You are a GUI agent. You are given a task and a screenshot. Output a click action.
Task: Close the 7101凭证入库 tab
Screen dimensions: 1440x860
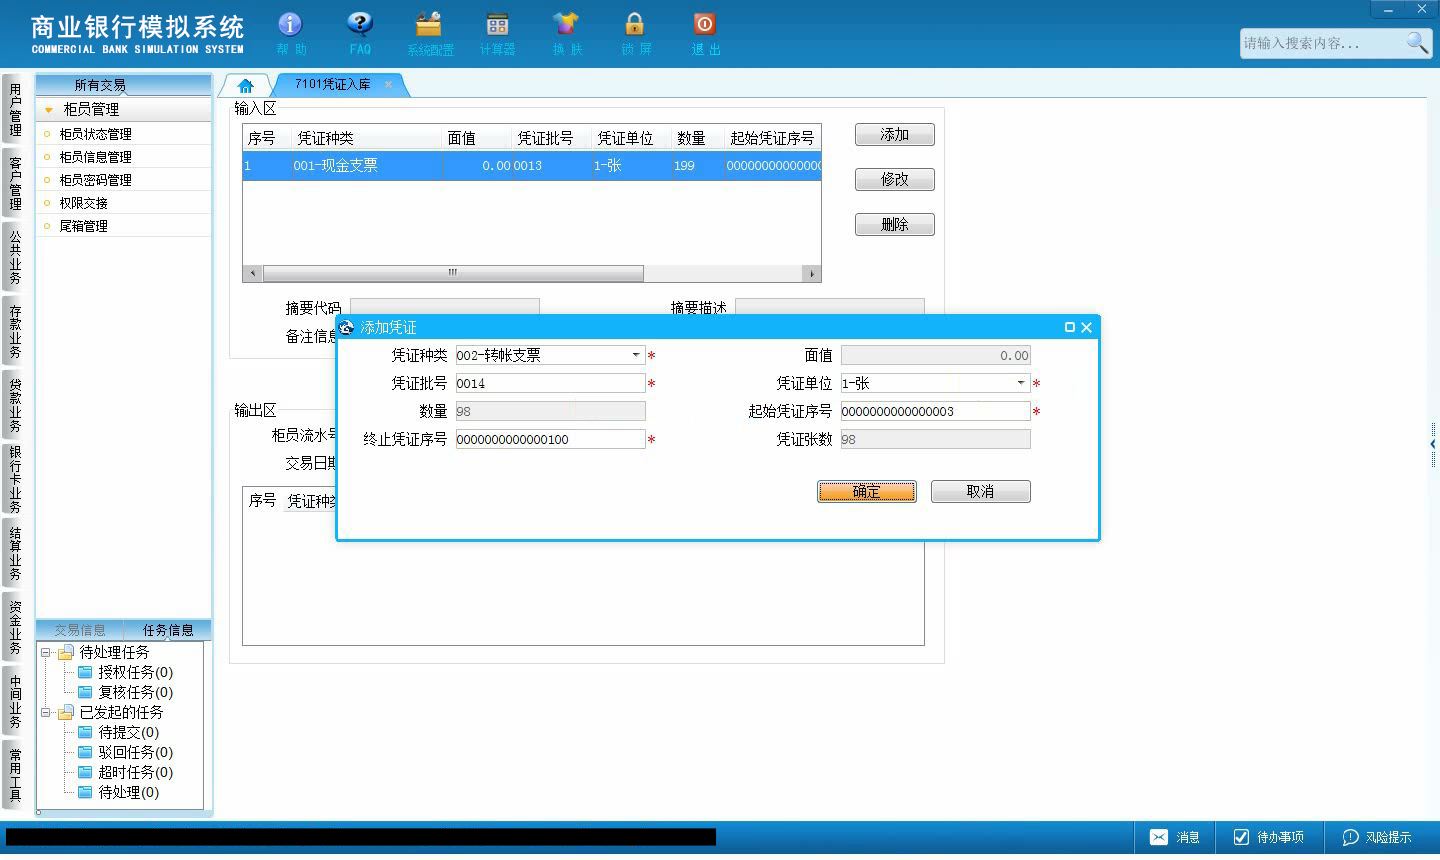(x=388, y=85)
